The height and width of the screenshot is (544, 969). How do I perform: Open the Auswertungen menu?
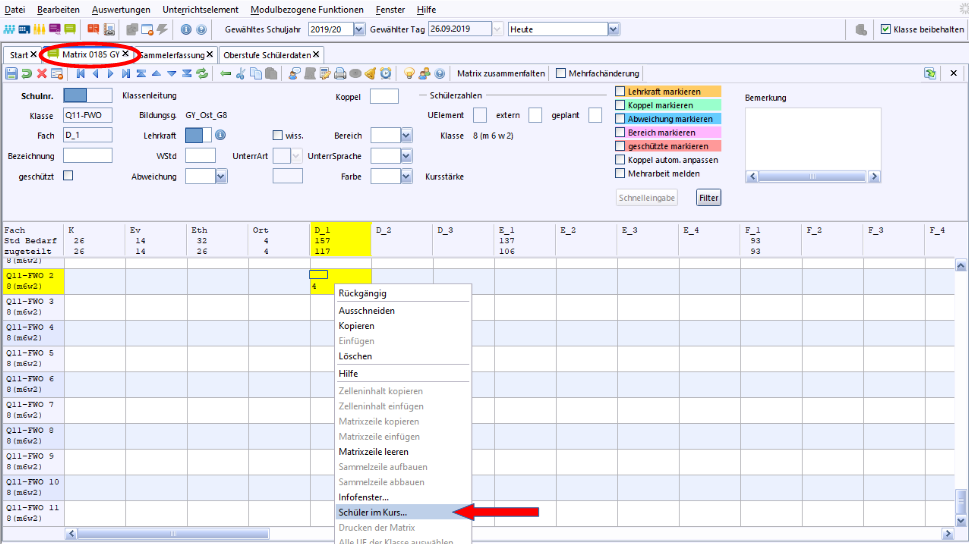click(121, 9)
